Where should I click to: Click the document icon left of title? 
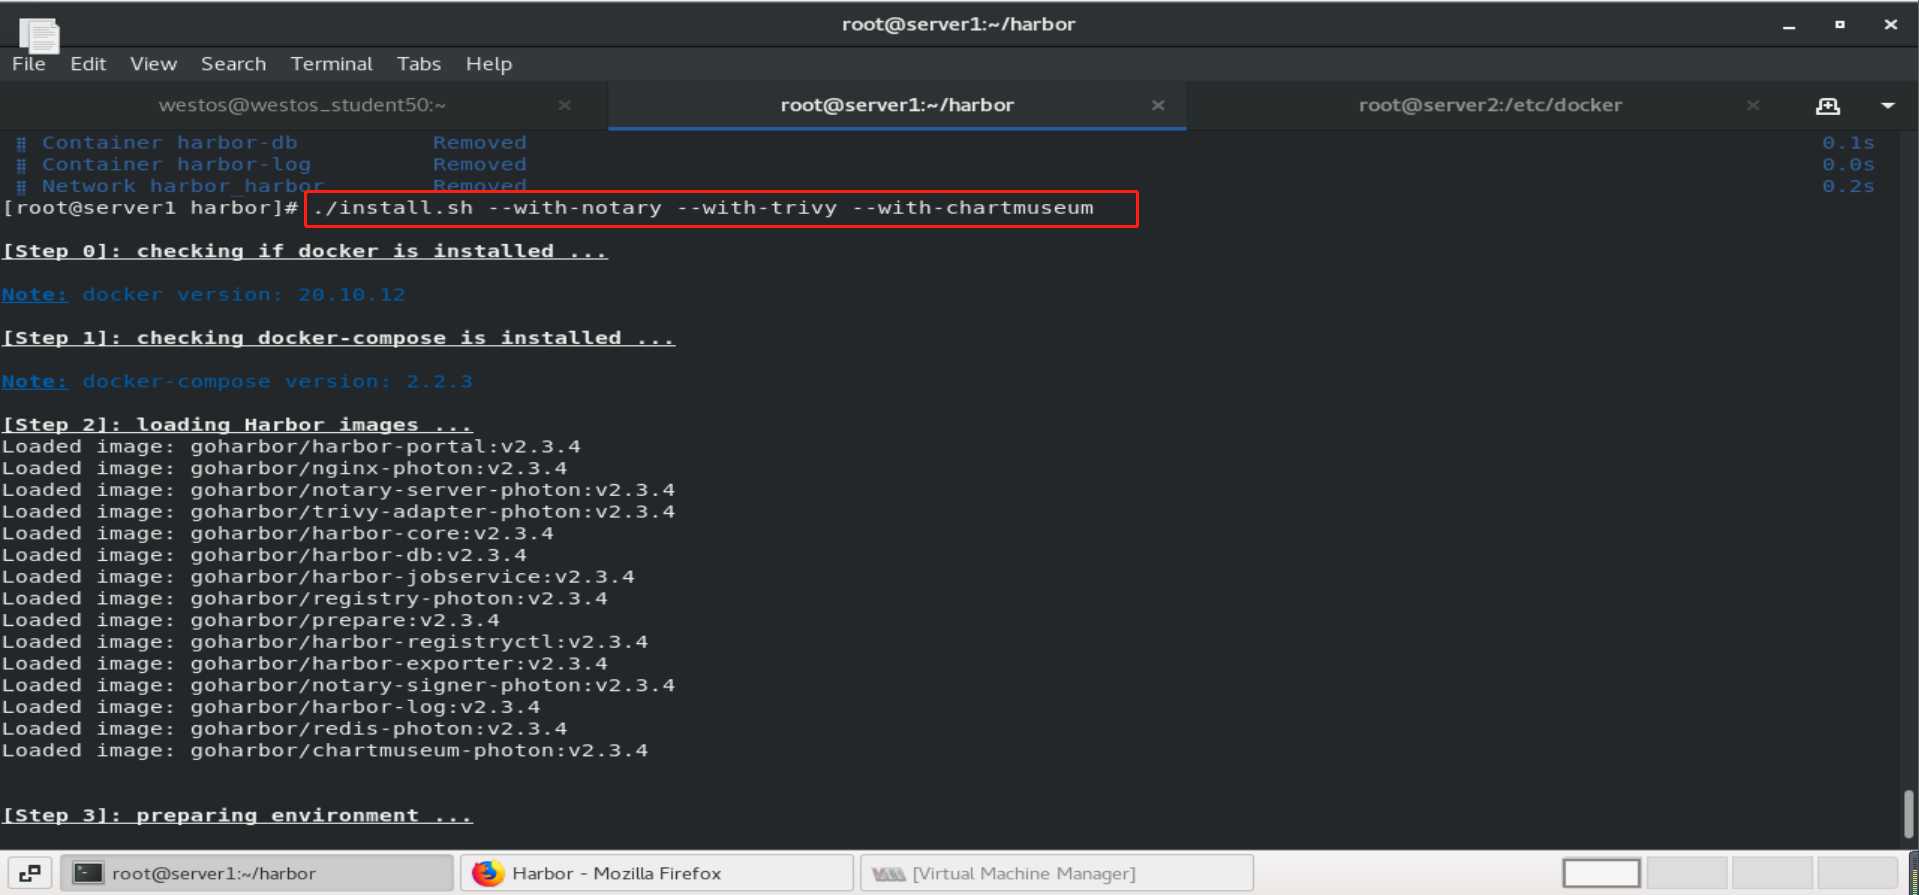(x=39, y=35)
